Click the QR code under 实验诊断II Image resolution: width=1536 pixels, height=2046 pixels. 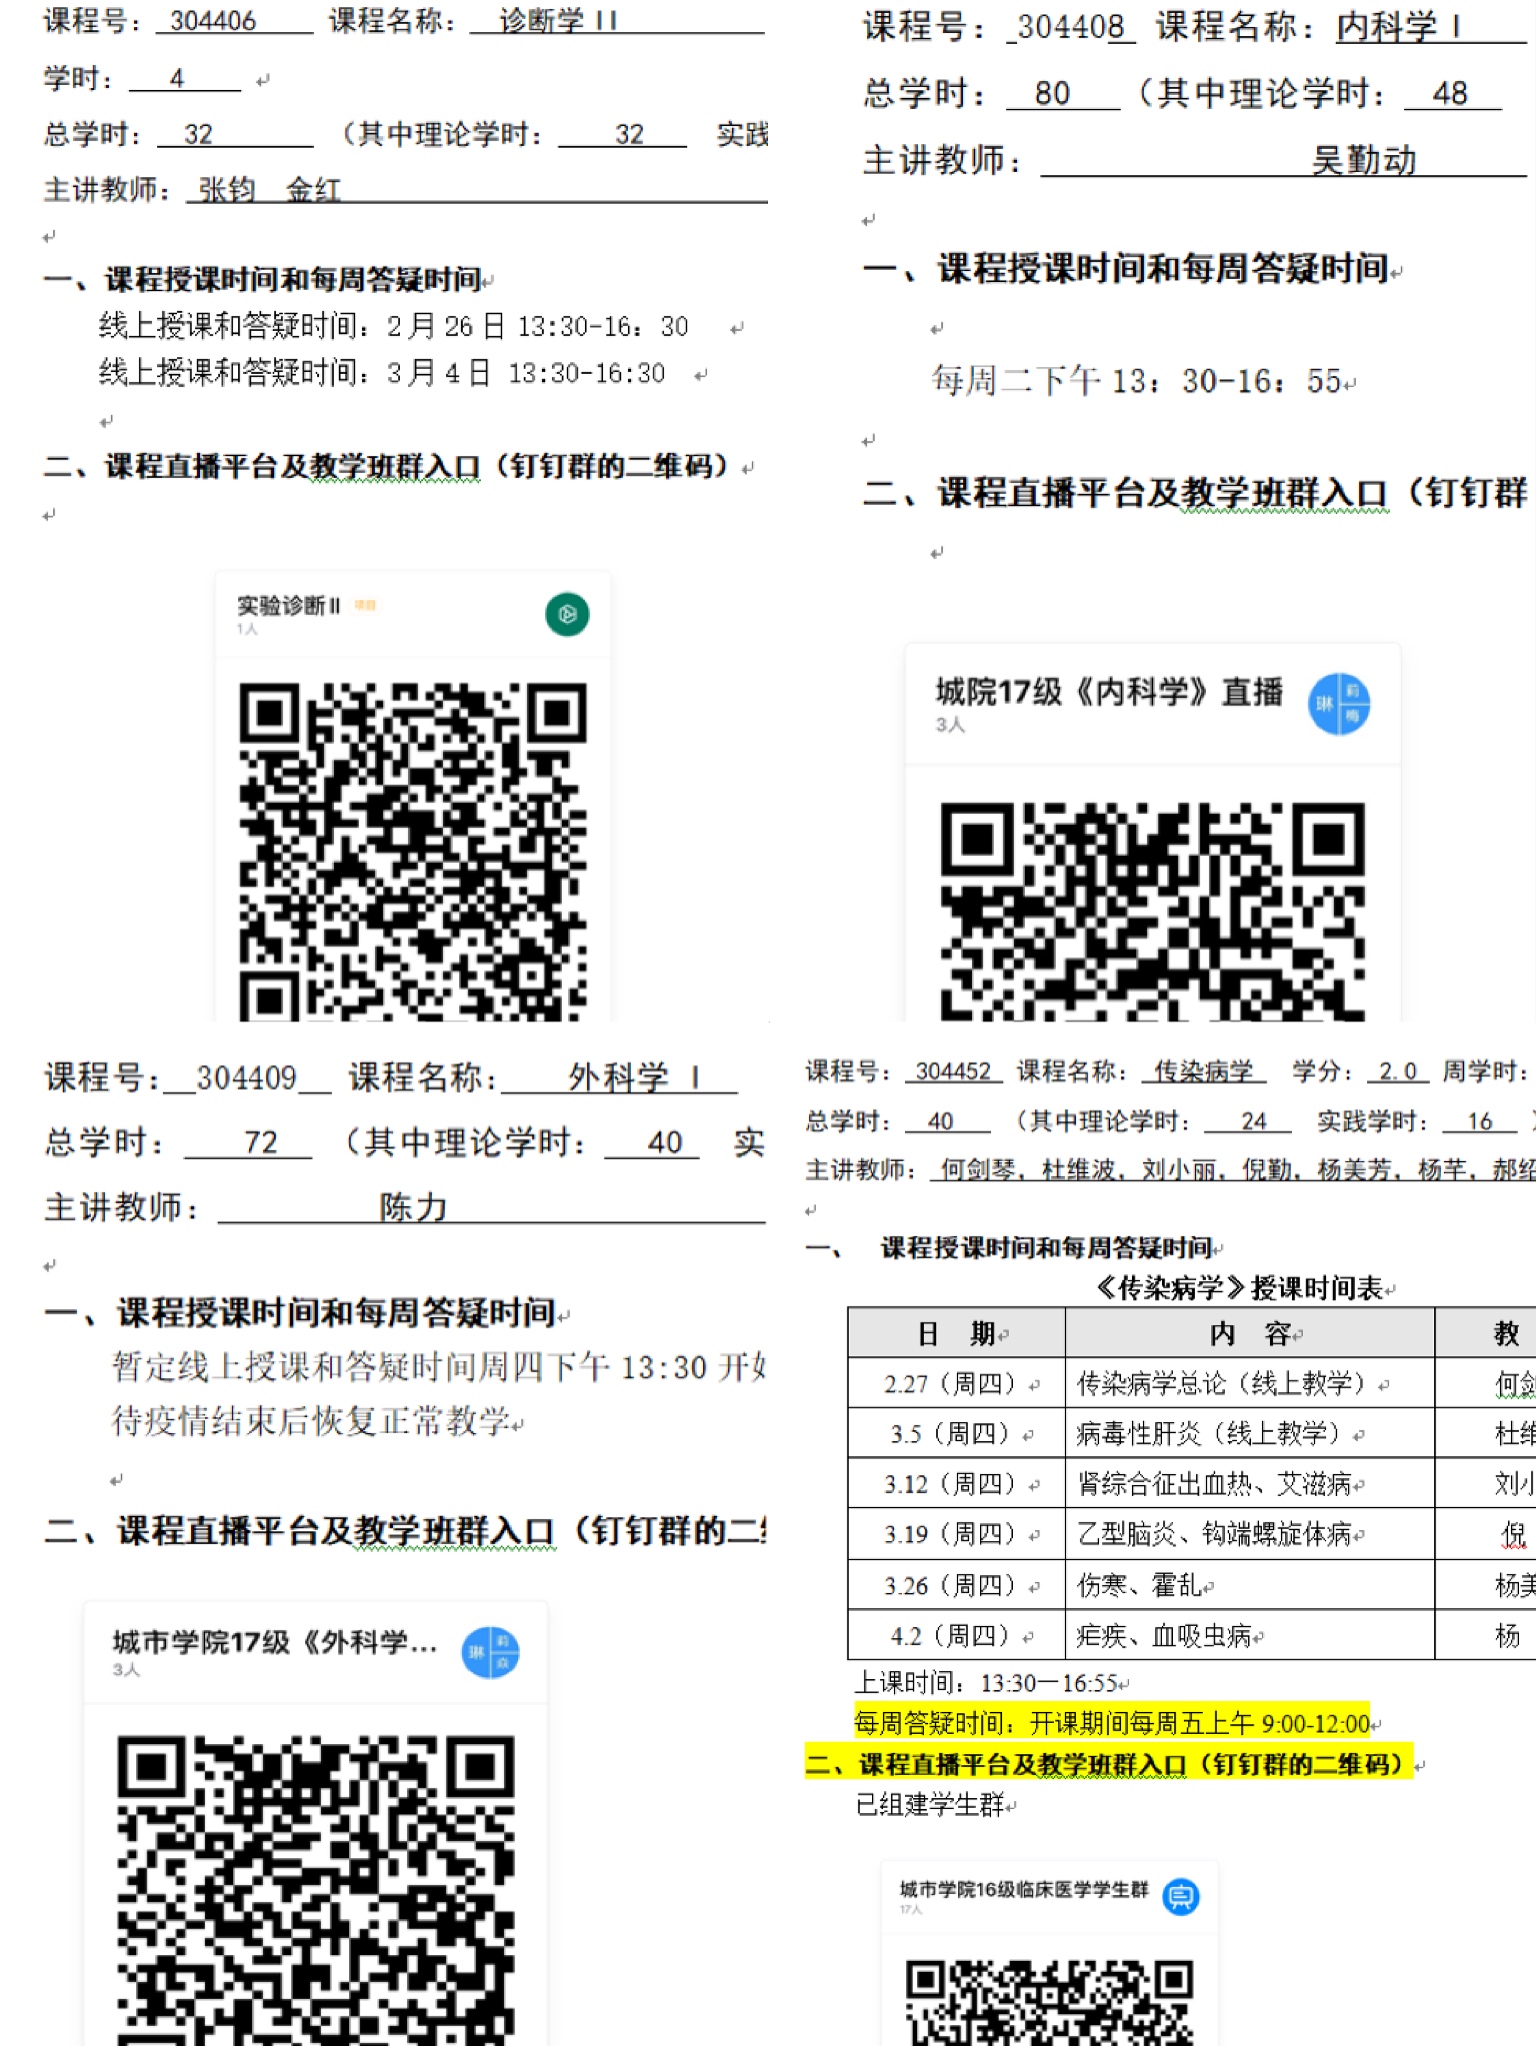coord(412,851)
